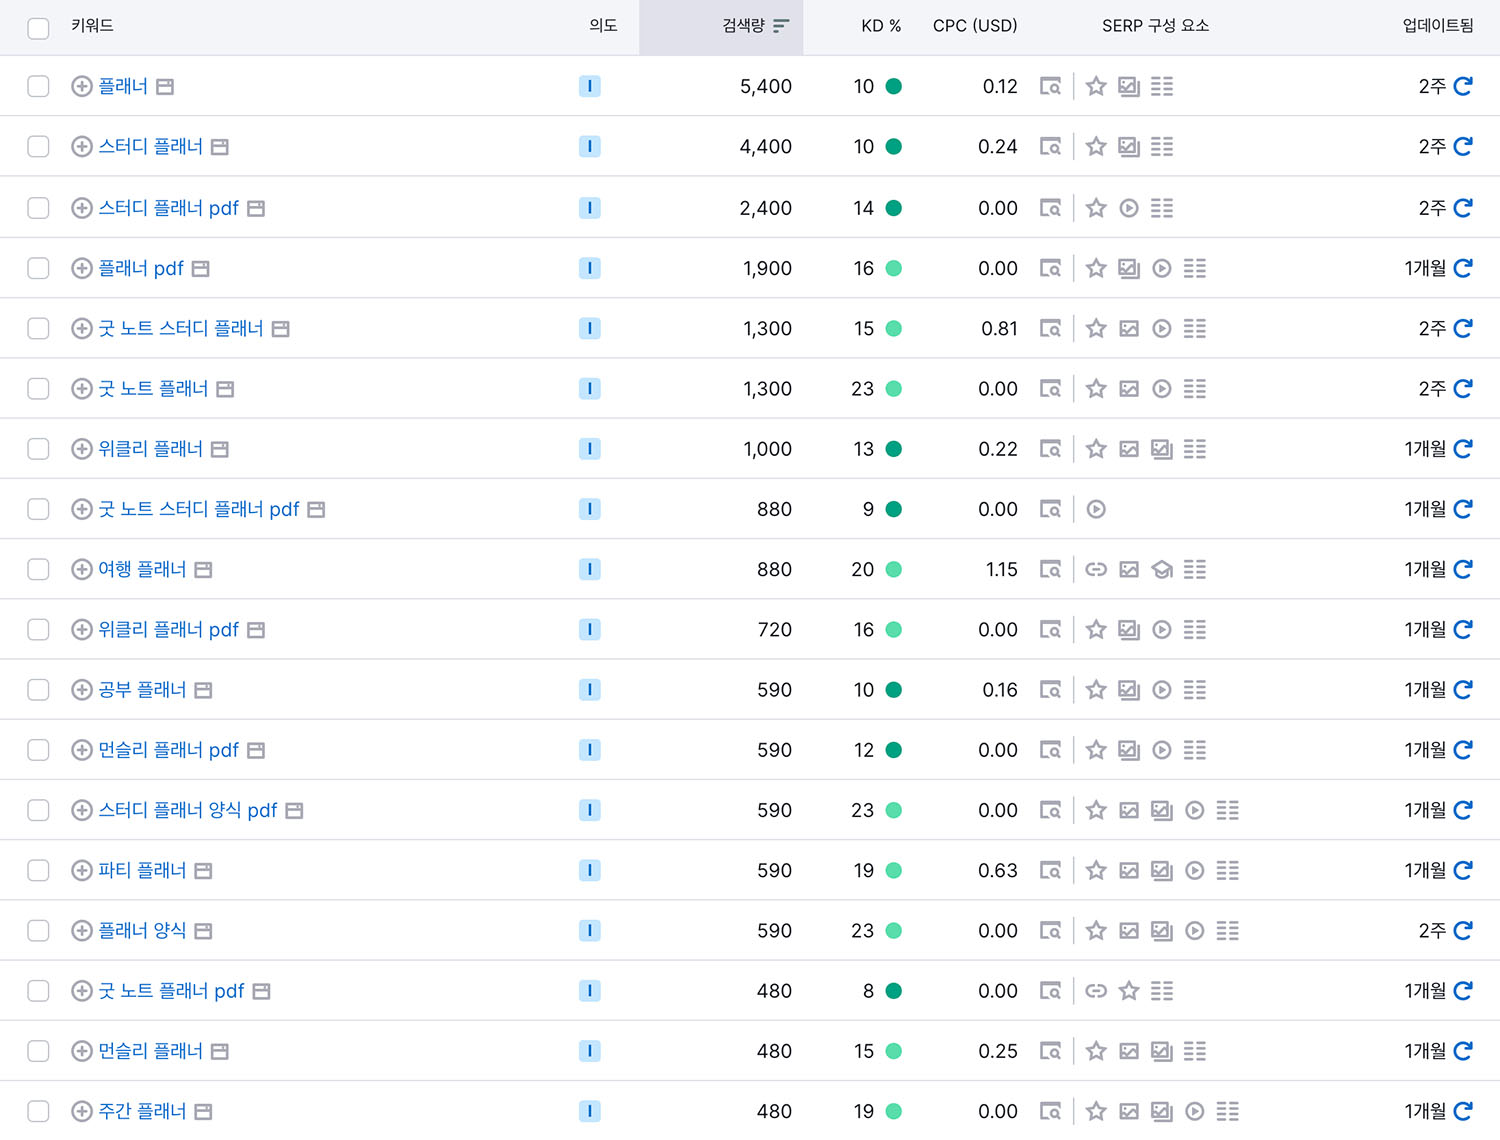Click informational intent badge in 플래너 row
The height and width of the screenshot is (1140, 1500).
click(590, 86)
